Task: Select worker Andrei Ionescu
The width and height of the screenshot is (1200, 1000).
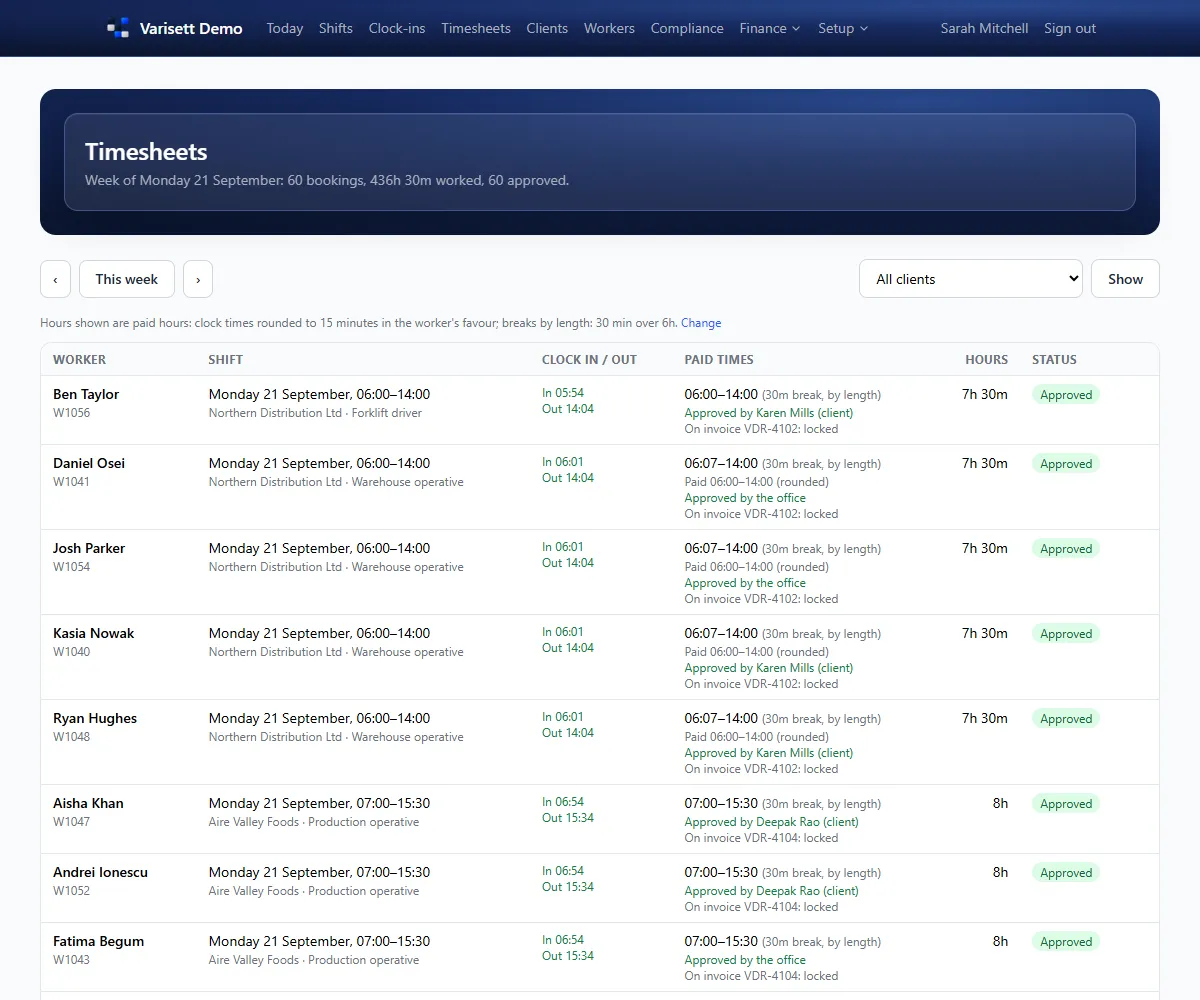Action: (100, 872)
